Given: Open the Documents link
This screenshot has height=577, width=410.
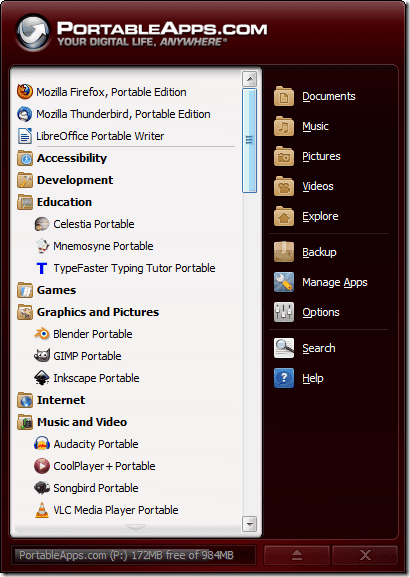Looking at the screenshot, I should pyautogui.click(x=329, y=96).
